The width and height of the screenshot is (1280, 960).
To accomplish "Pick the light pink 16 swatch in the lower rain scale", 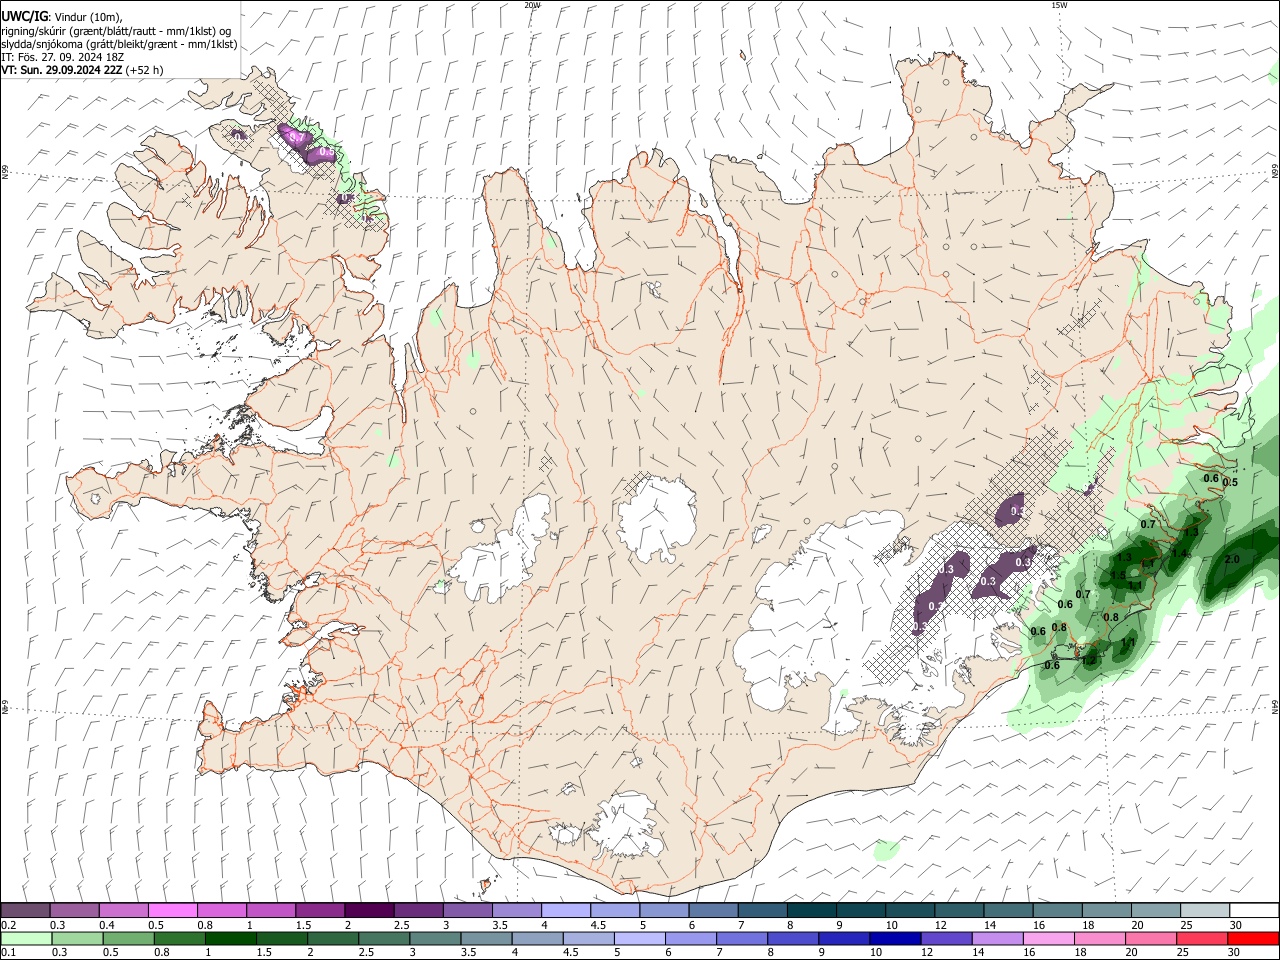I will coord(1050,938).
